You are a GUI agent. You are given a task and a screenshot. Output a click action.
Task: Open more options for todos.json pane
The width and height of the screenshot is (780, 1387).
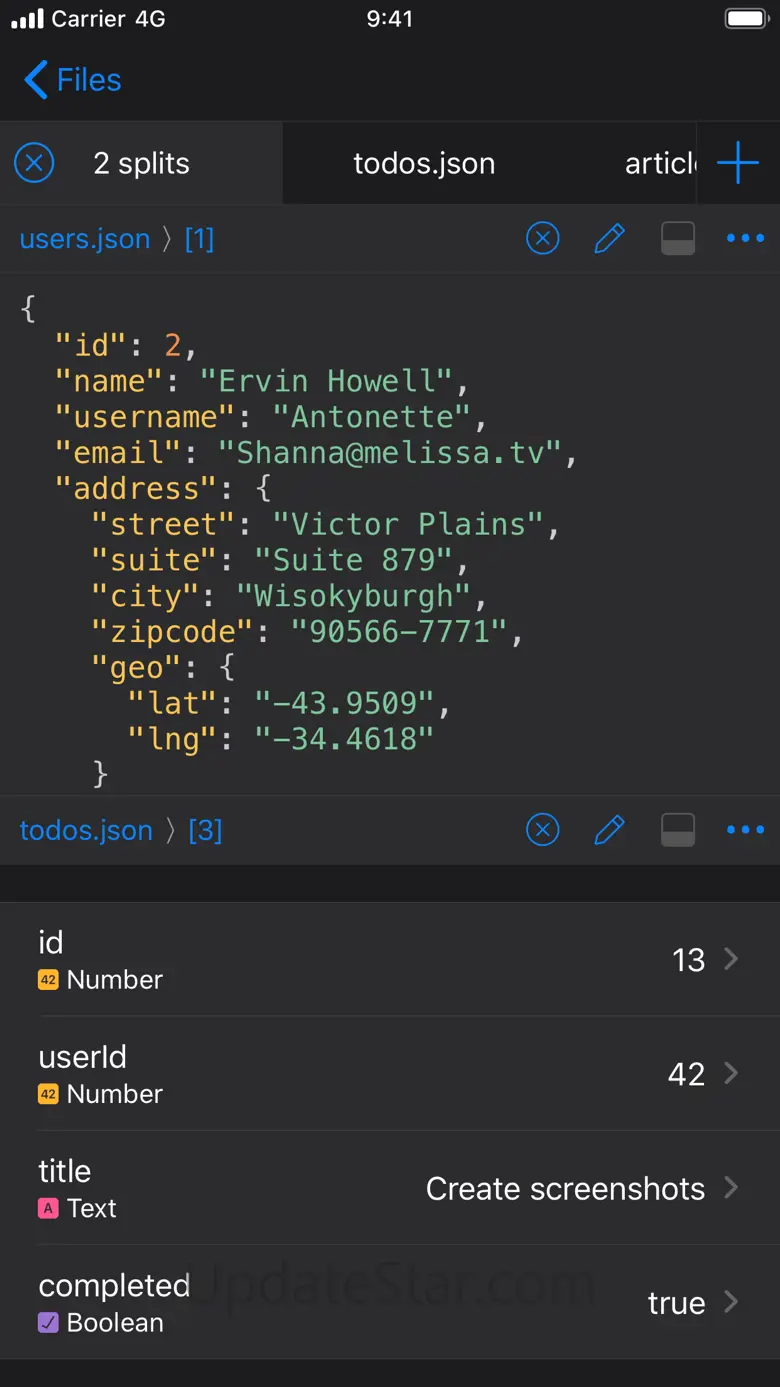pos(745,830)
